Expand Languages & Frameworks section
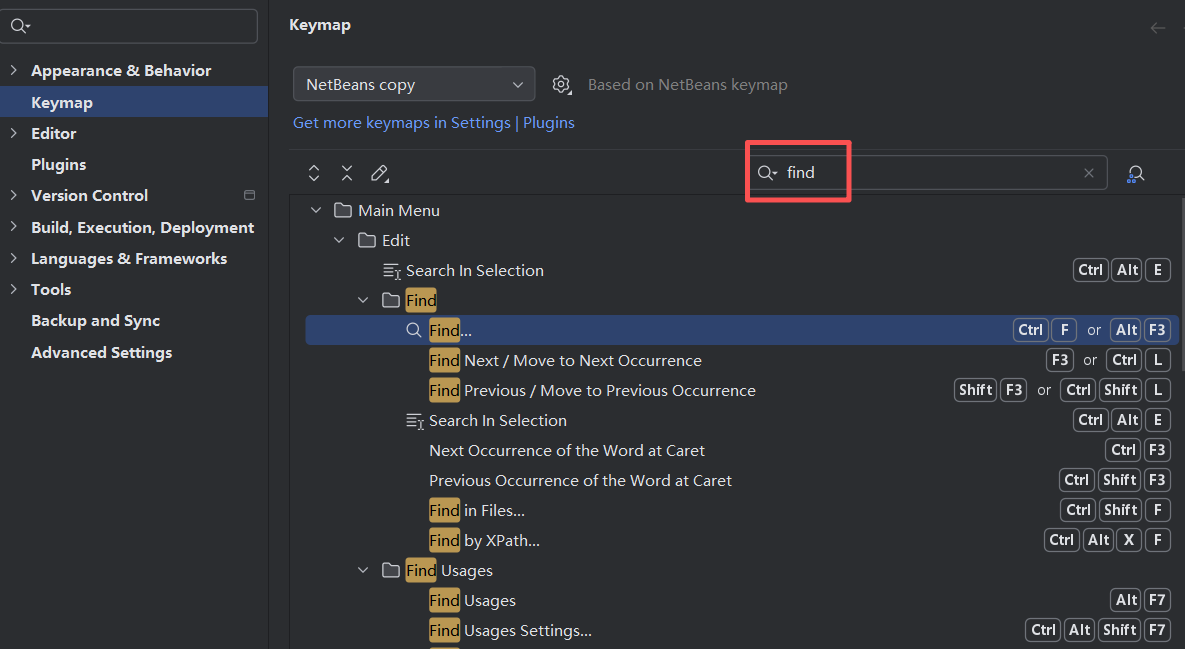 point(14,258)
